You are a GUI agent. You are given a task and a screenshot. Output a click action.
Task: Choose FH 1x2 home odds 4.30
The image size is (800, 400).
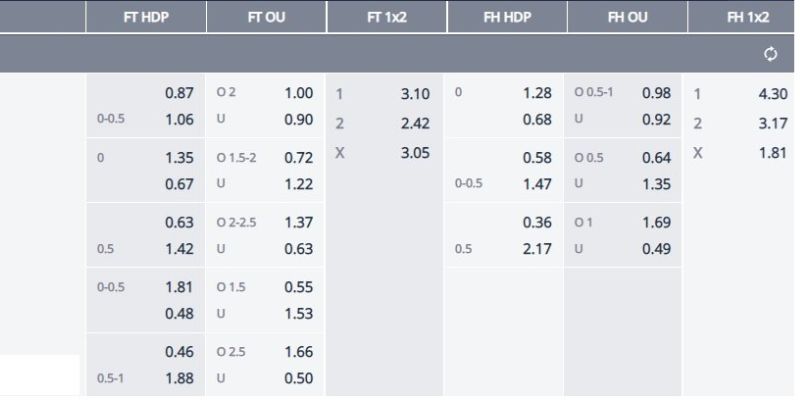pos(773,94)
